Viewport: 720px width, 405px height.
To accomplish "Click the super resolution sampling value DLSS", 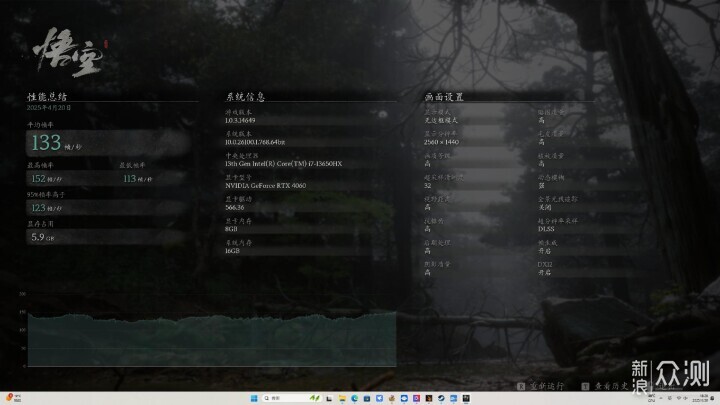I will coord(546,229).
